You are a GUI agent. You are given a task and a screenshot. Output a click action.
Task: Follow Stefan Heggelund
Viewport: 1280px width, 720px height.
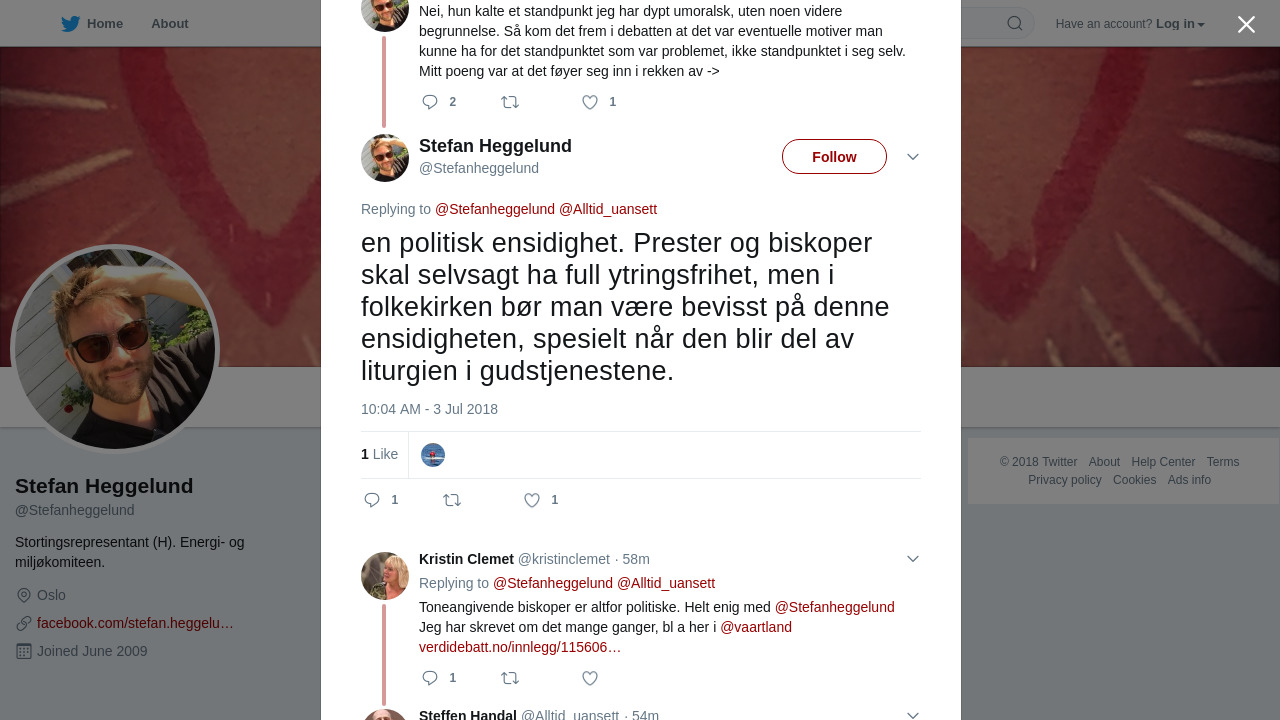[x=834, y=157]
